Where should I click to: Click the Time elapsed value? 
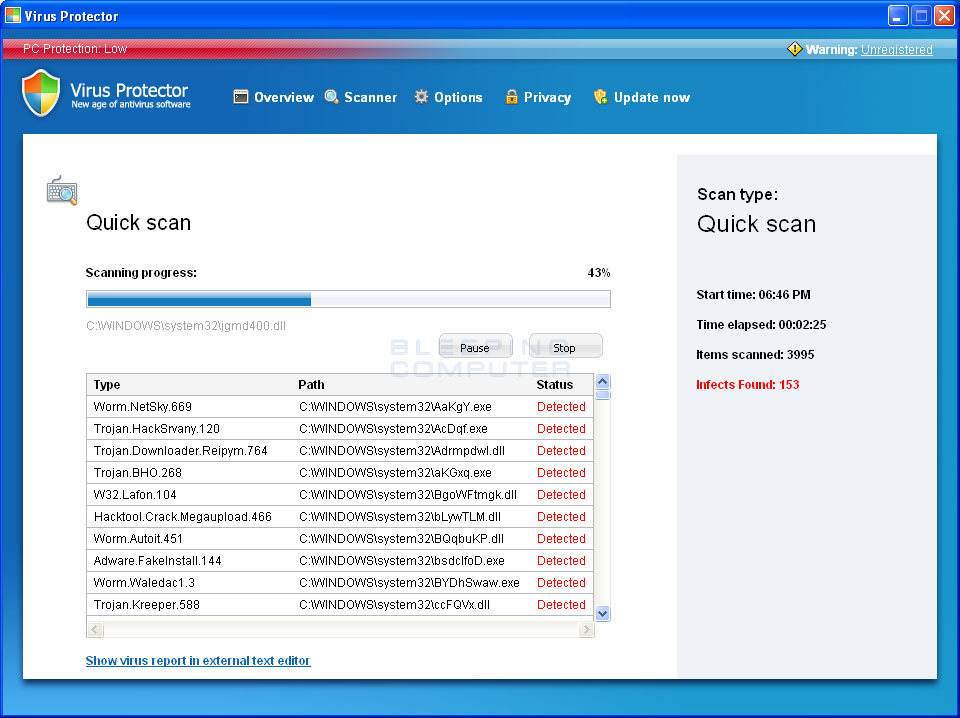[x=802, y=324]
